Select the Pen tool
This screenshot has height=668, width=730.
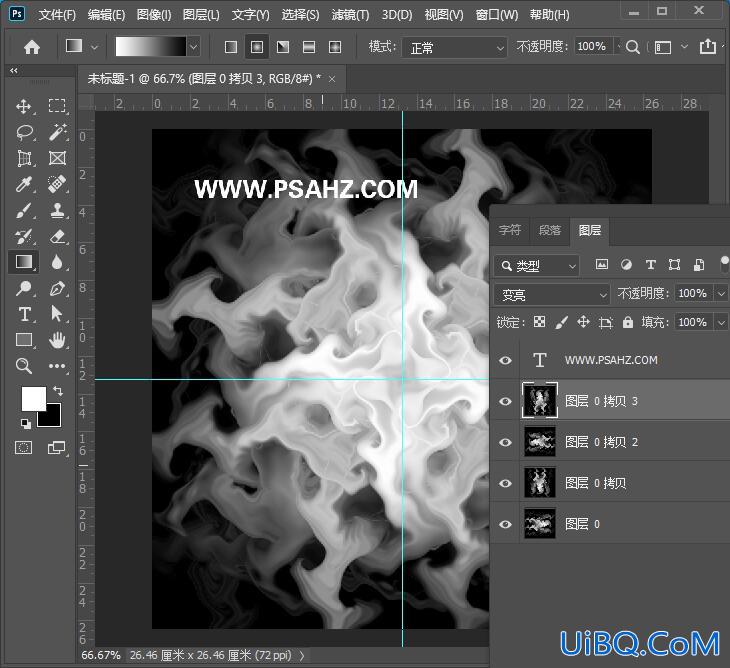pyautogui.click(x=57, y=288)
